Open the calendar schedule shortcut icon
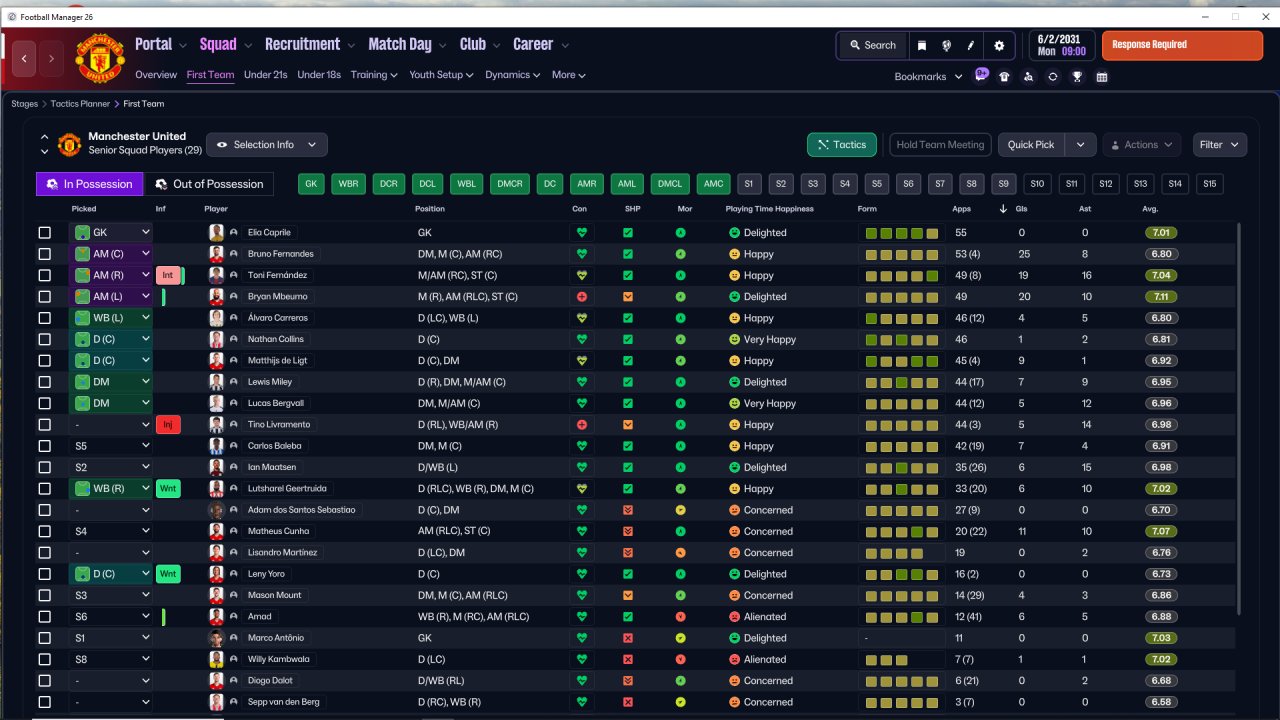Viewport: 1280px width, 720px height. pyautogui.click(x=1102, y=77)
